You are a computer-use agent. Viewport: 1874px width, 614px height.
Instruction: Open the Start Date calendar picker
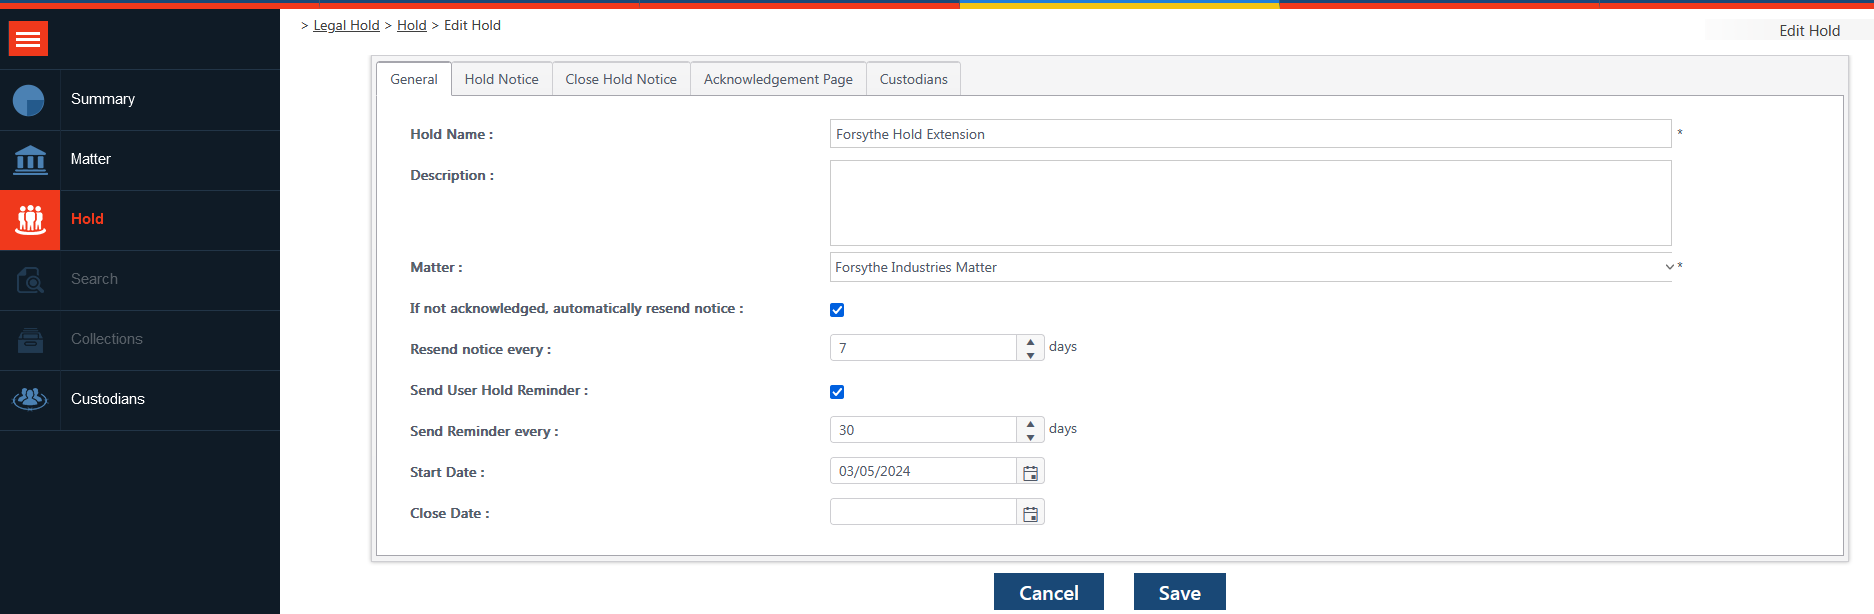click(x=1030, y=472)
